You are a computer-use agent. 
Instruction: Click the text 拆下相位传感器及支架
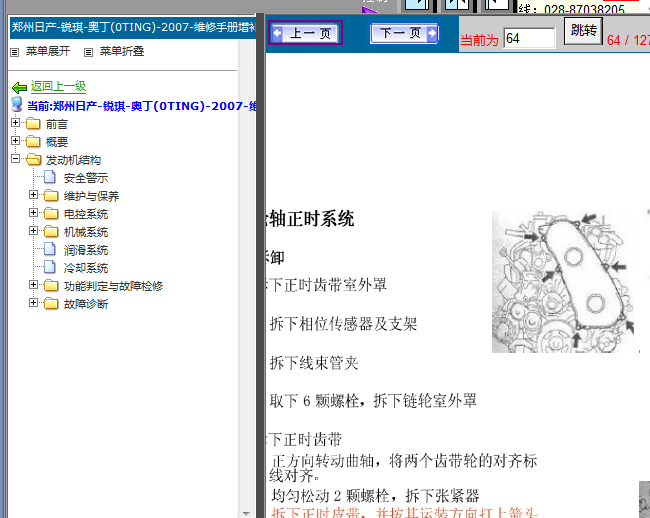343,324
